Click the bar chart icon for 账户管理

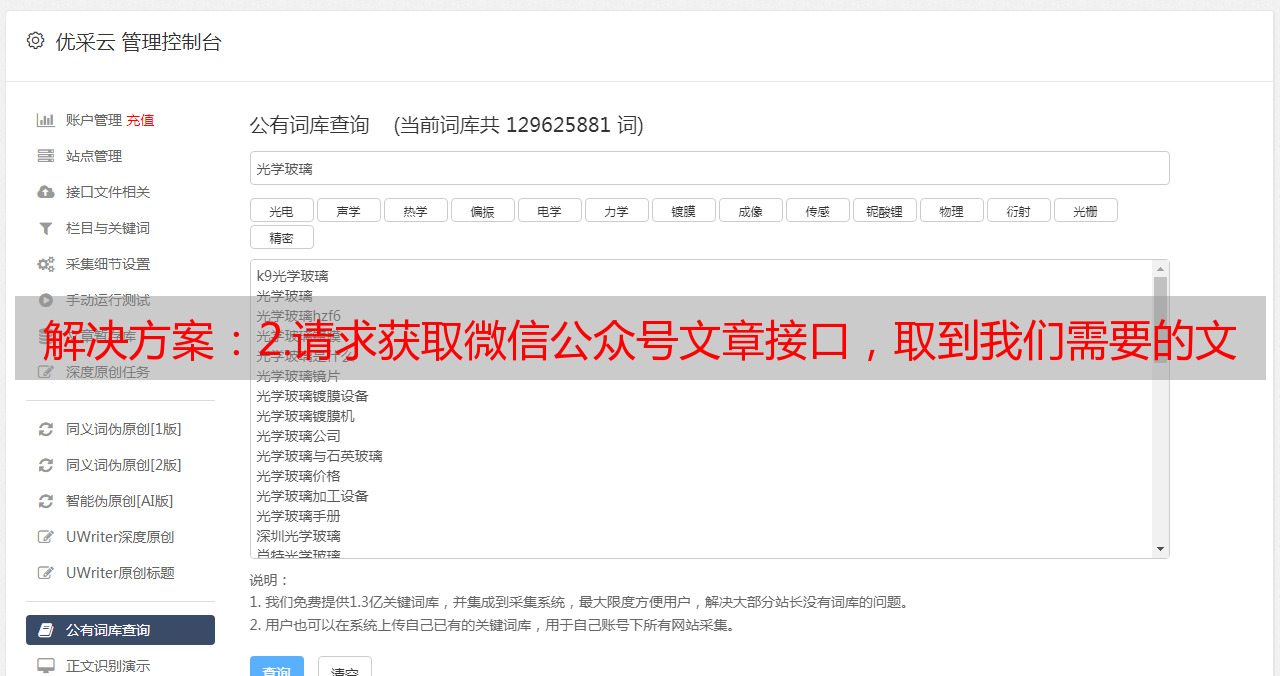46,120
